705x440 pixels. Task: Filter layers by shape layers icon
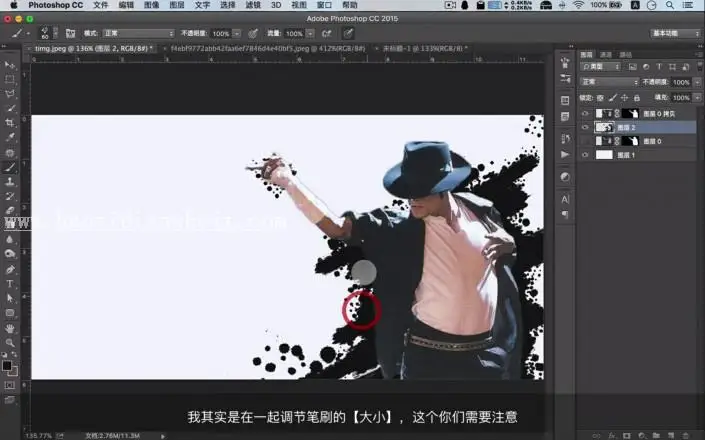[672, 67]
